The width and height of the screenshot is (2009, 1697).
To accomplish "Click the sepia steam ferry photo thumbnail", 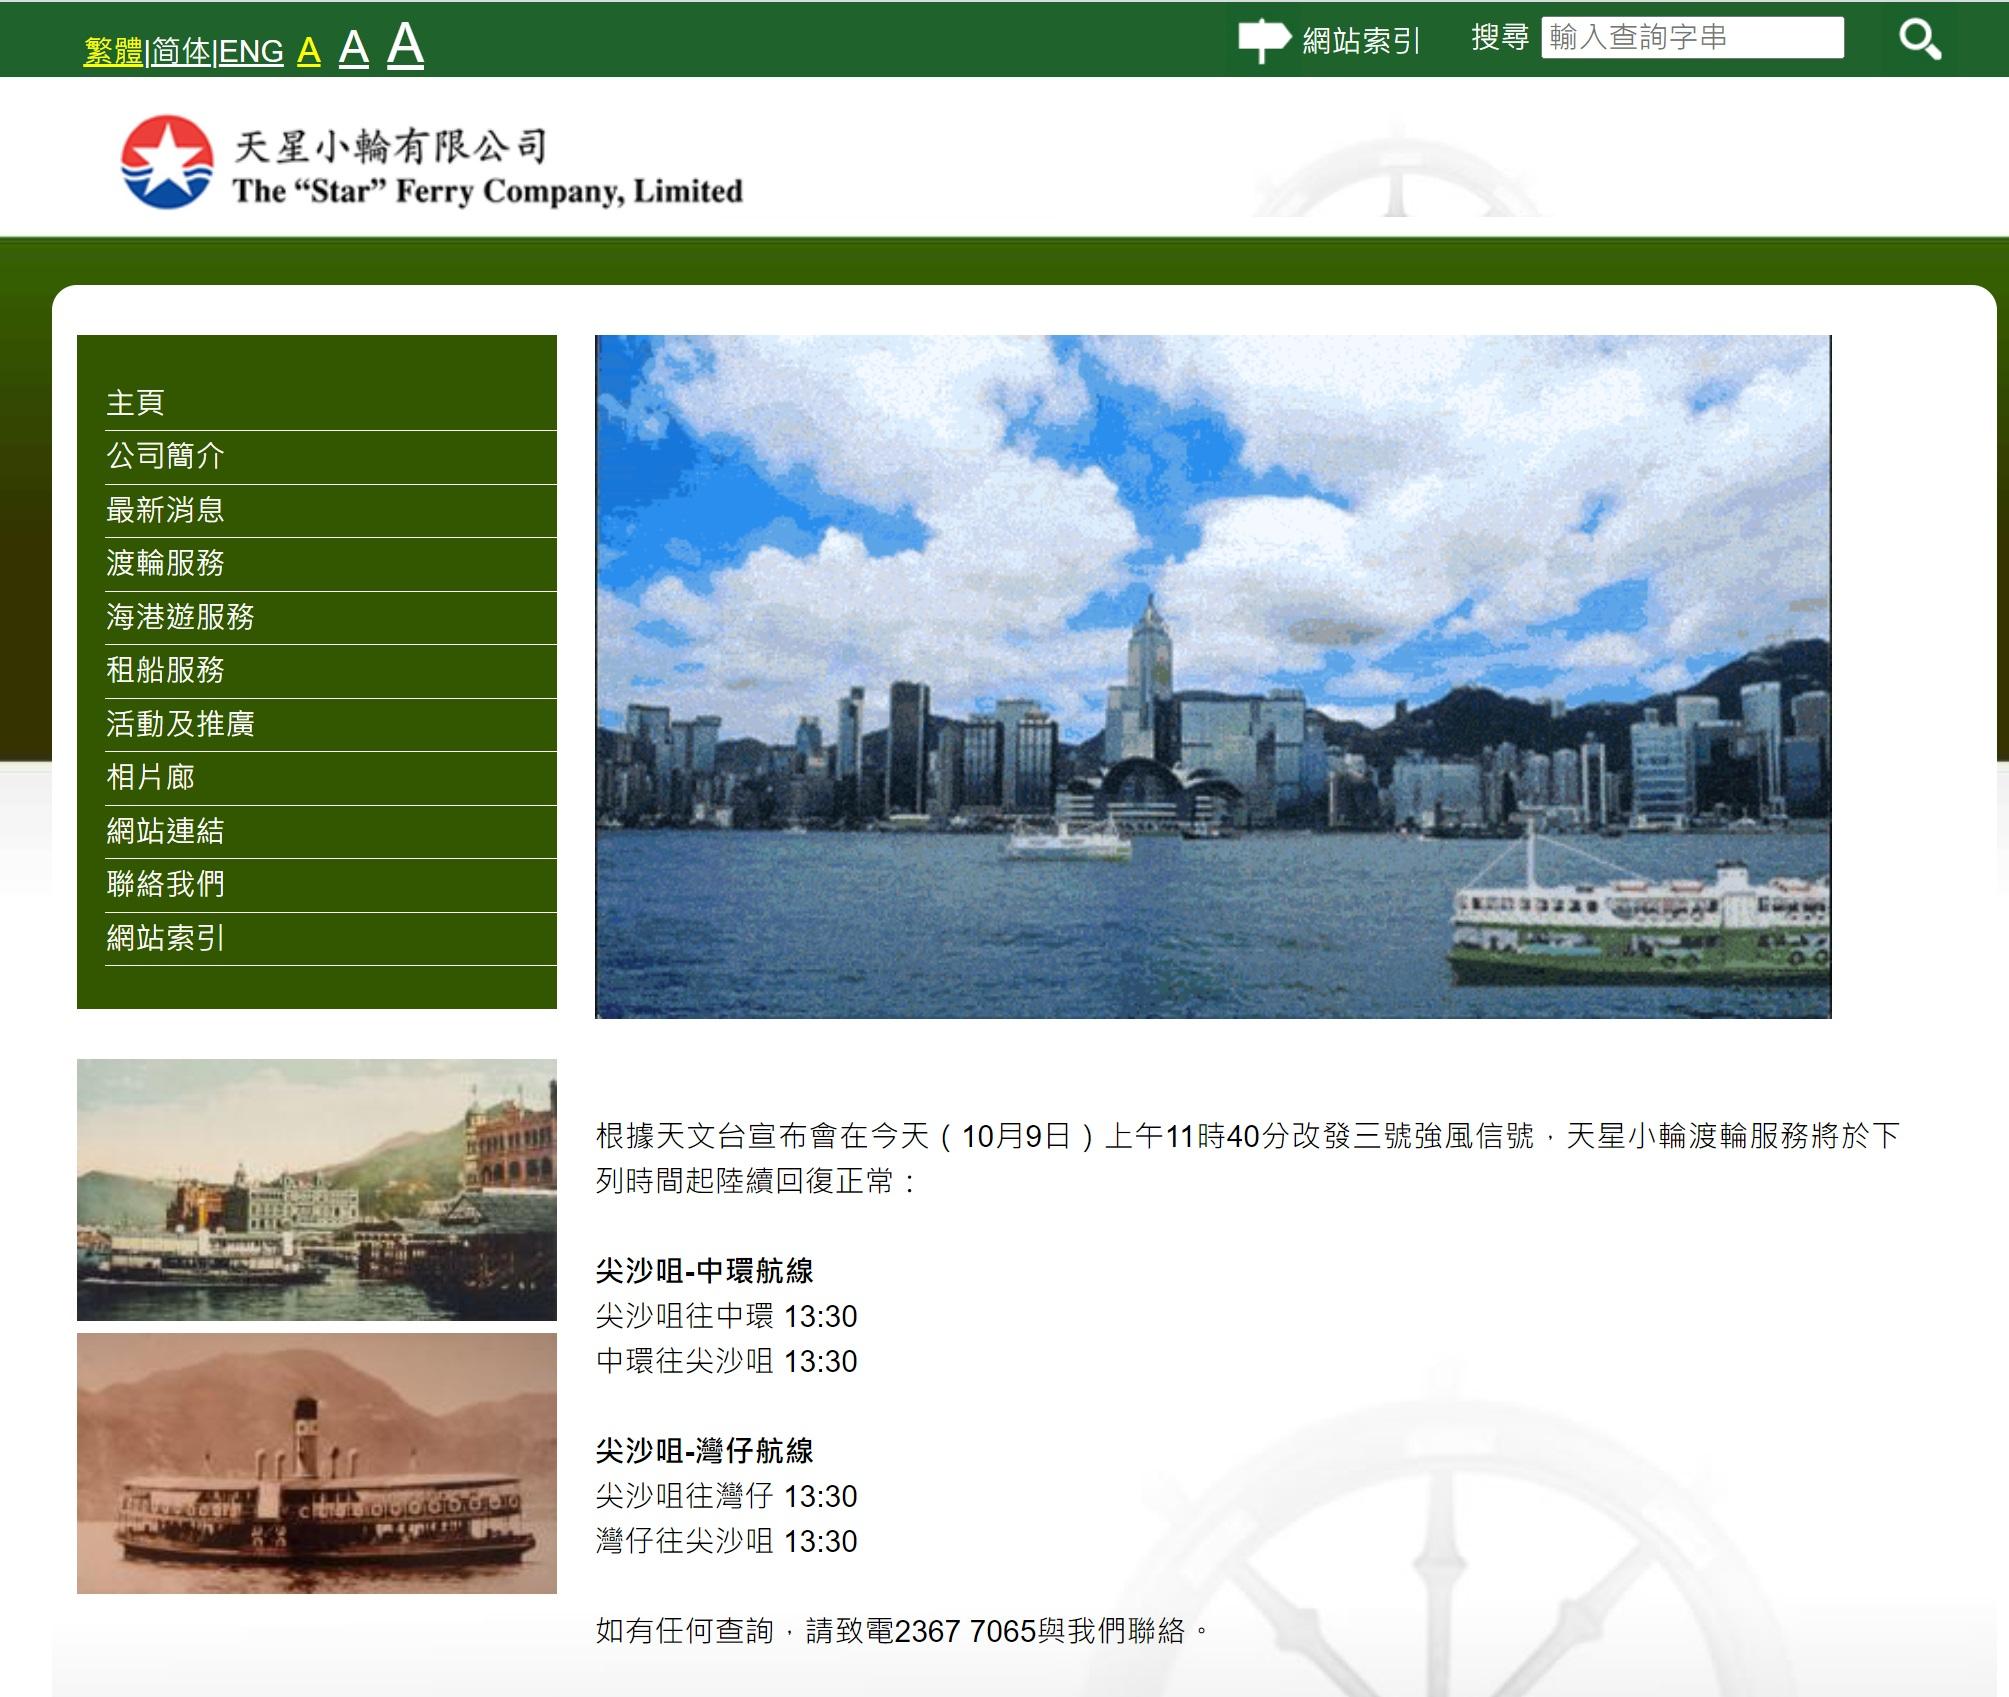I will pos(316,1462).
